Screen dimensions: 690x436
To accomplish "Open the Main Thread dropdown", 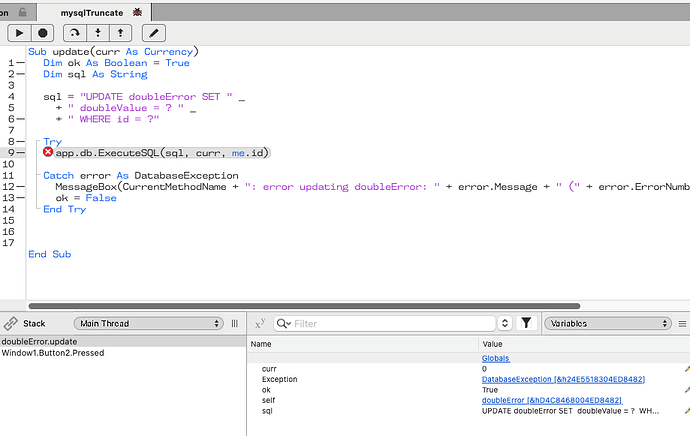I will (149, 323).
